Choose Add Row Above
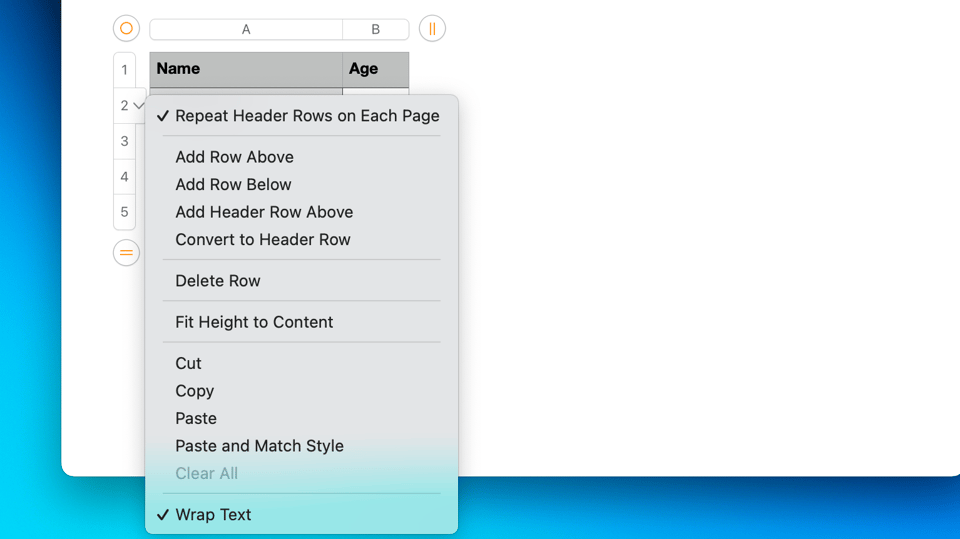The image size is (960, 539). click(x=234, y=157)
